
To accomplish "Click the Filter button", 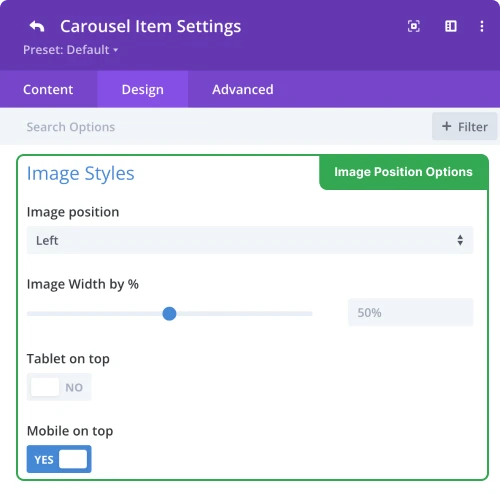I will pos(465,126).
